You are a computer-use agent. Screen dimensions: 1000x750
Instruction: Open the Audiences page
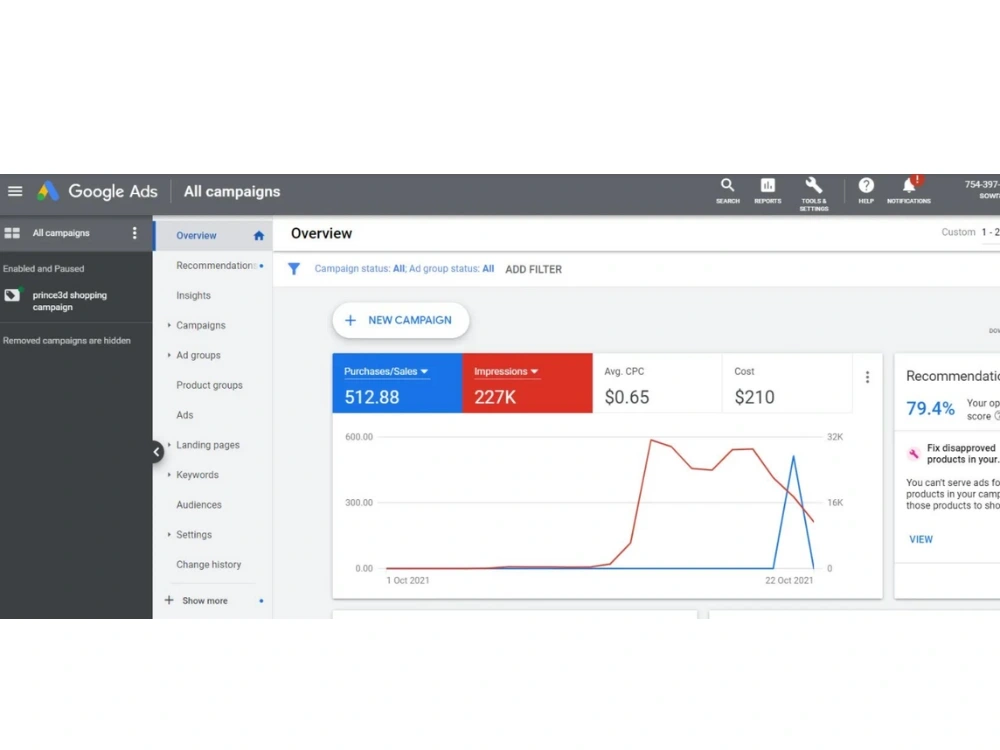click(x=199, y=504)
